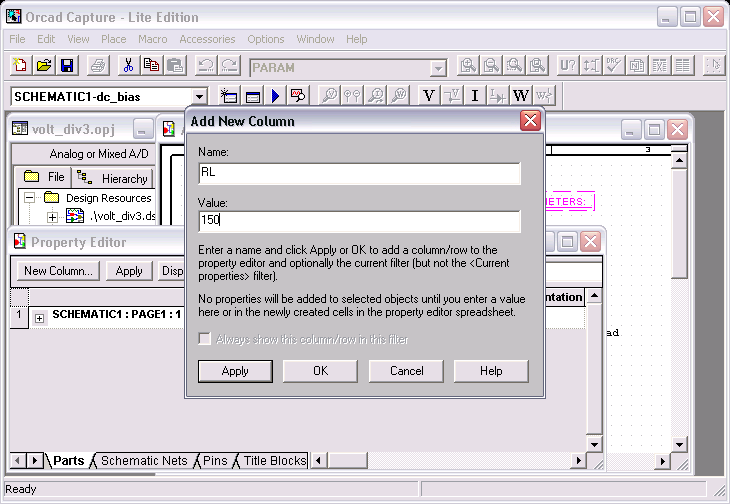Expand the SCHEMATIC1 : PAGE1 row
Screen dimensions: 730x504
click(x=40, y=318)
